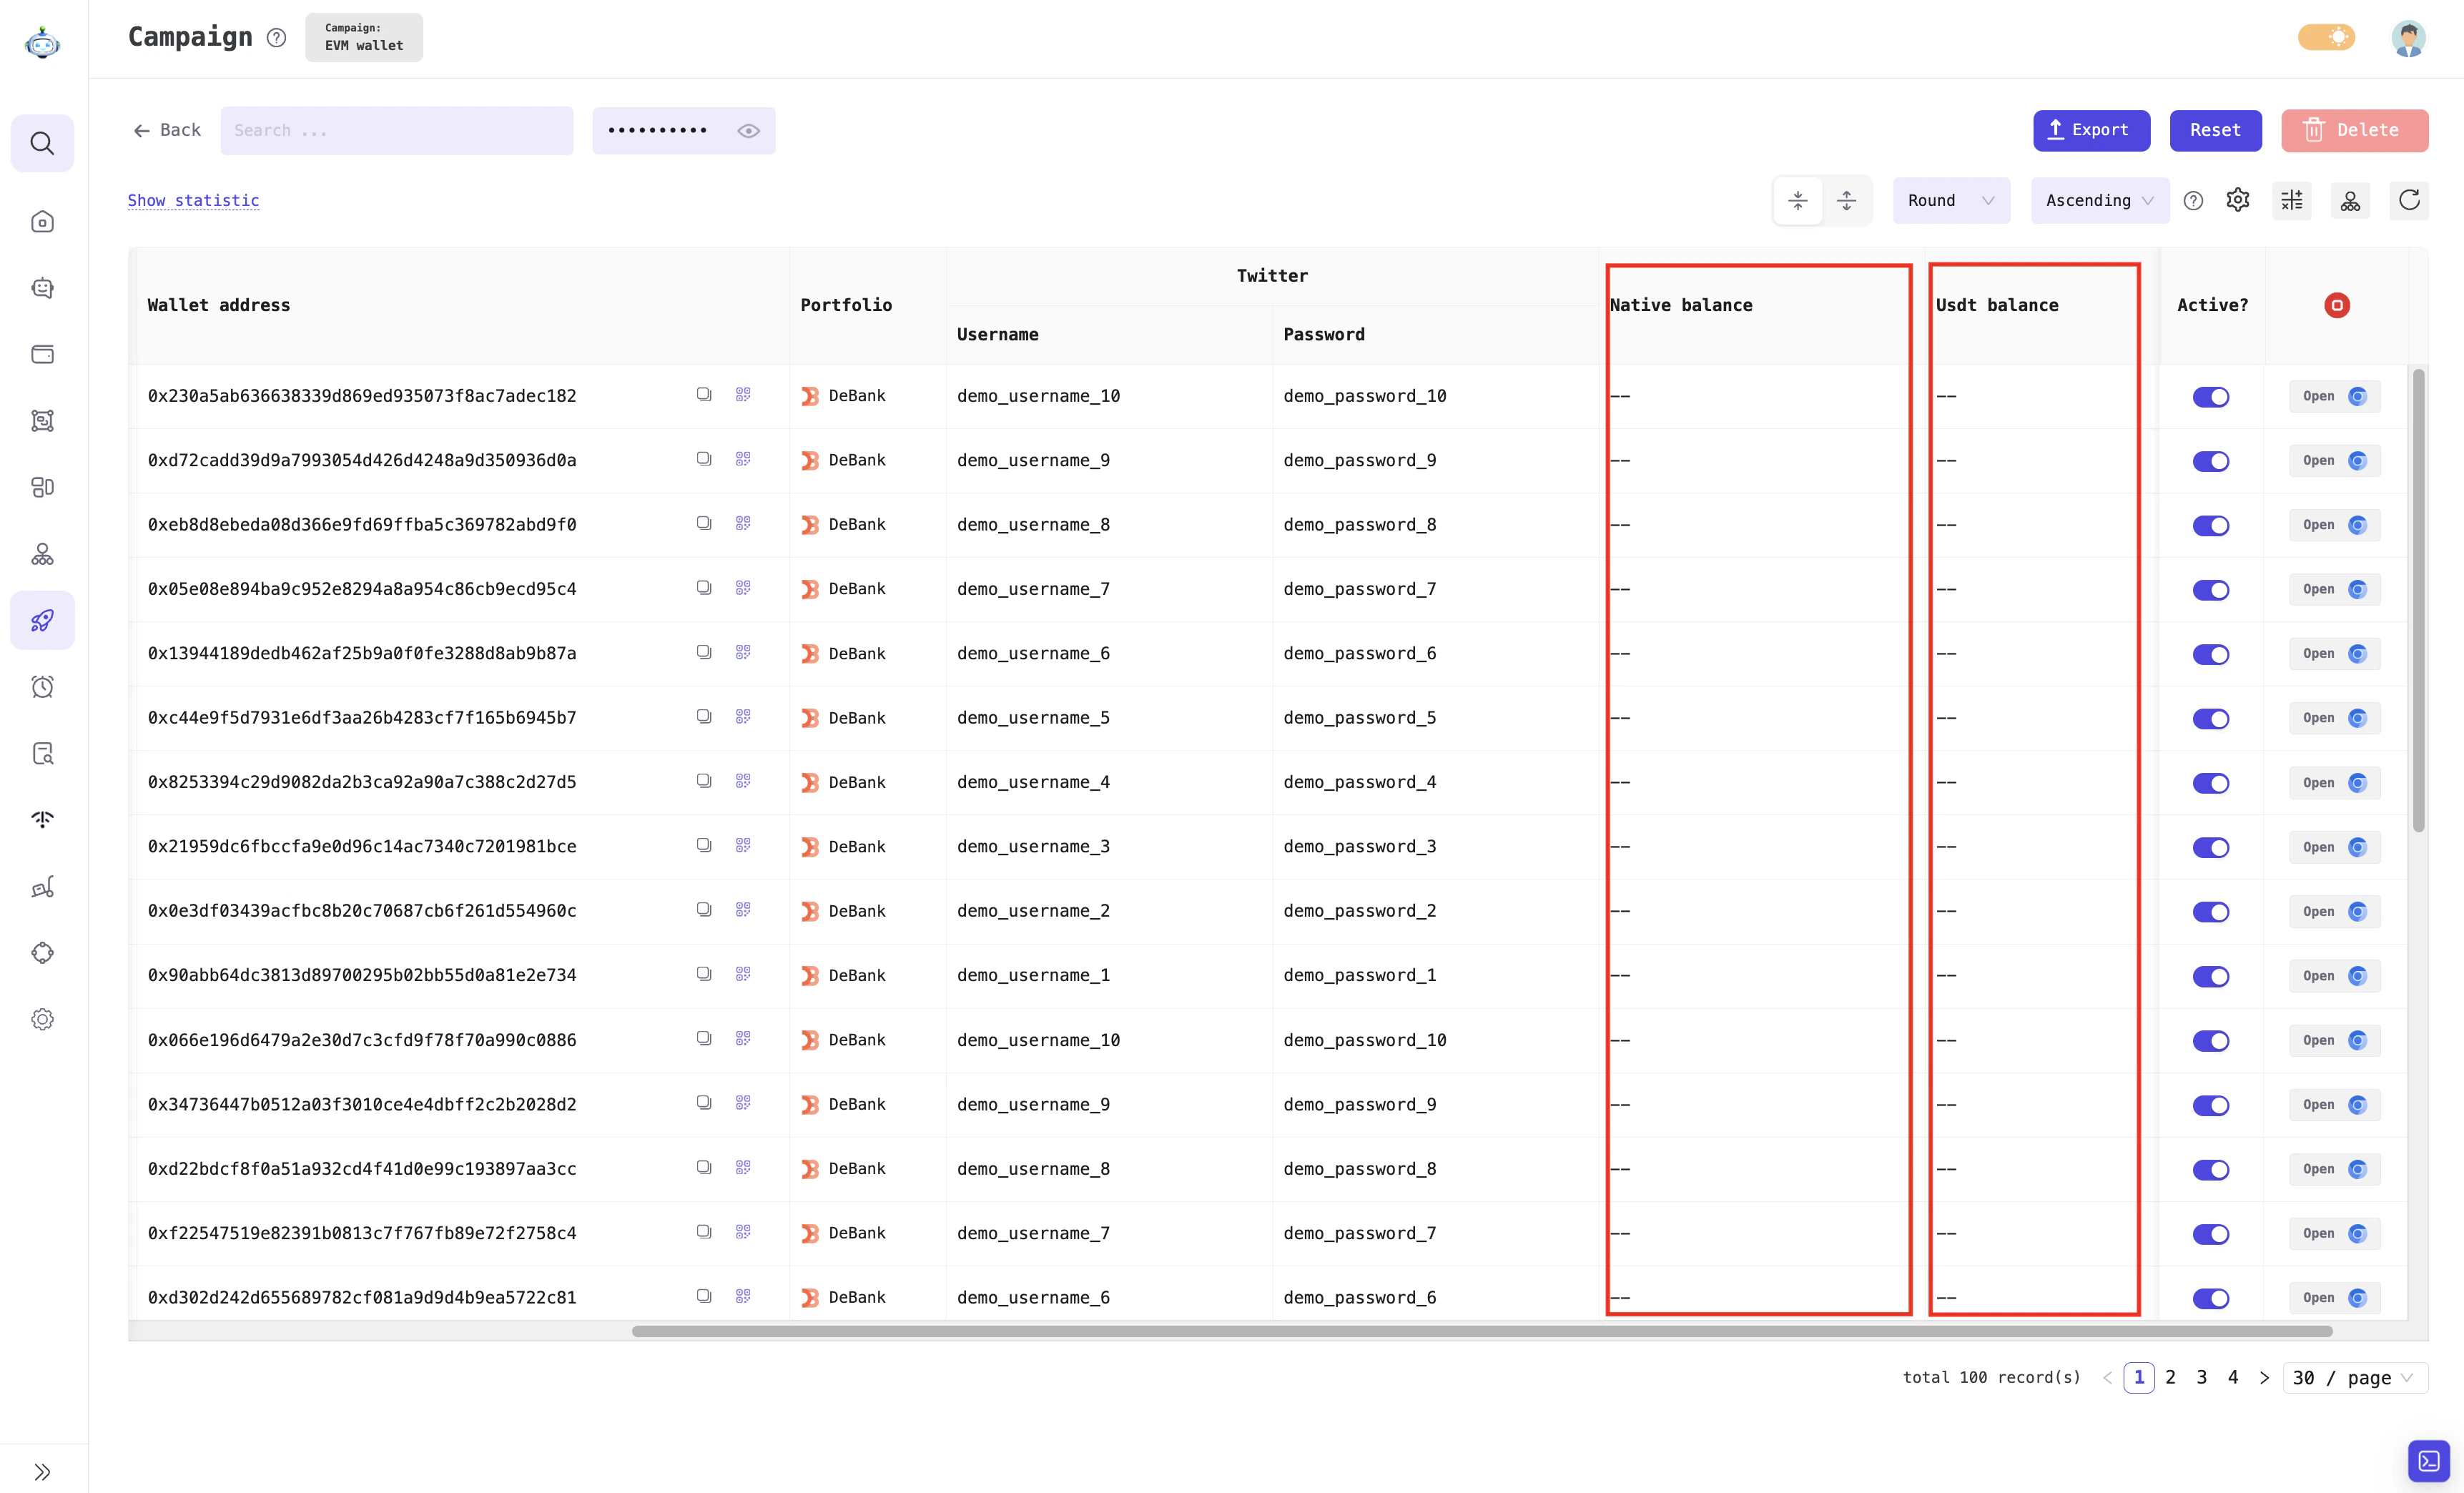The image size is (2464, 1493).
Task: Disable the Active toggle for demo_username_10
Action: pos(2211,396)
